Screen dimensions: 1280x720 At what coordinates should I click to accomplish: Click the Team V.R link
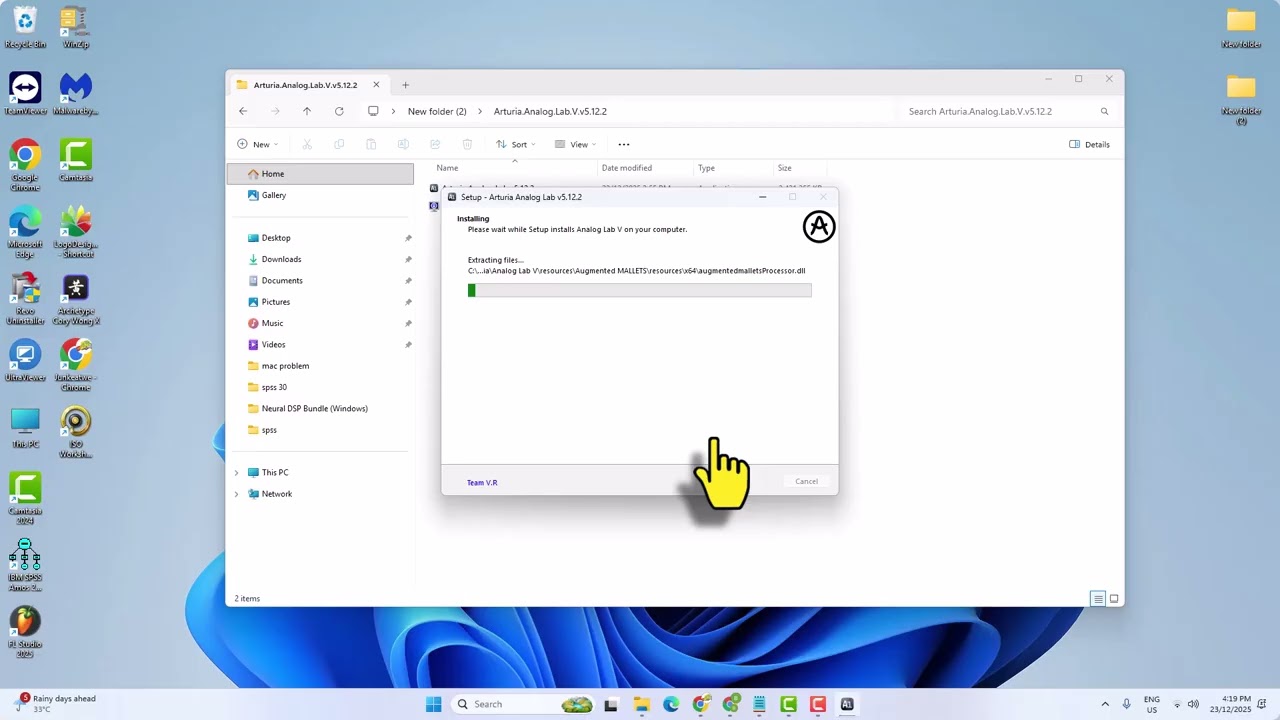482,483
